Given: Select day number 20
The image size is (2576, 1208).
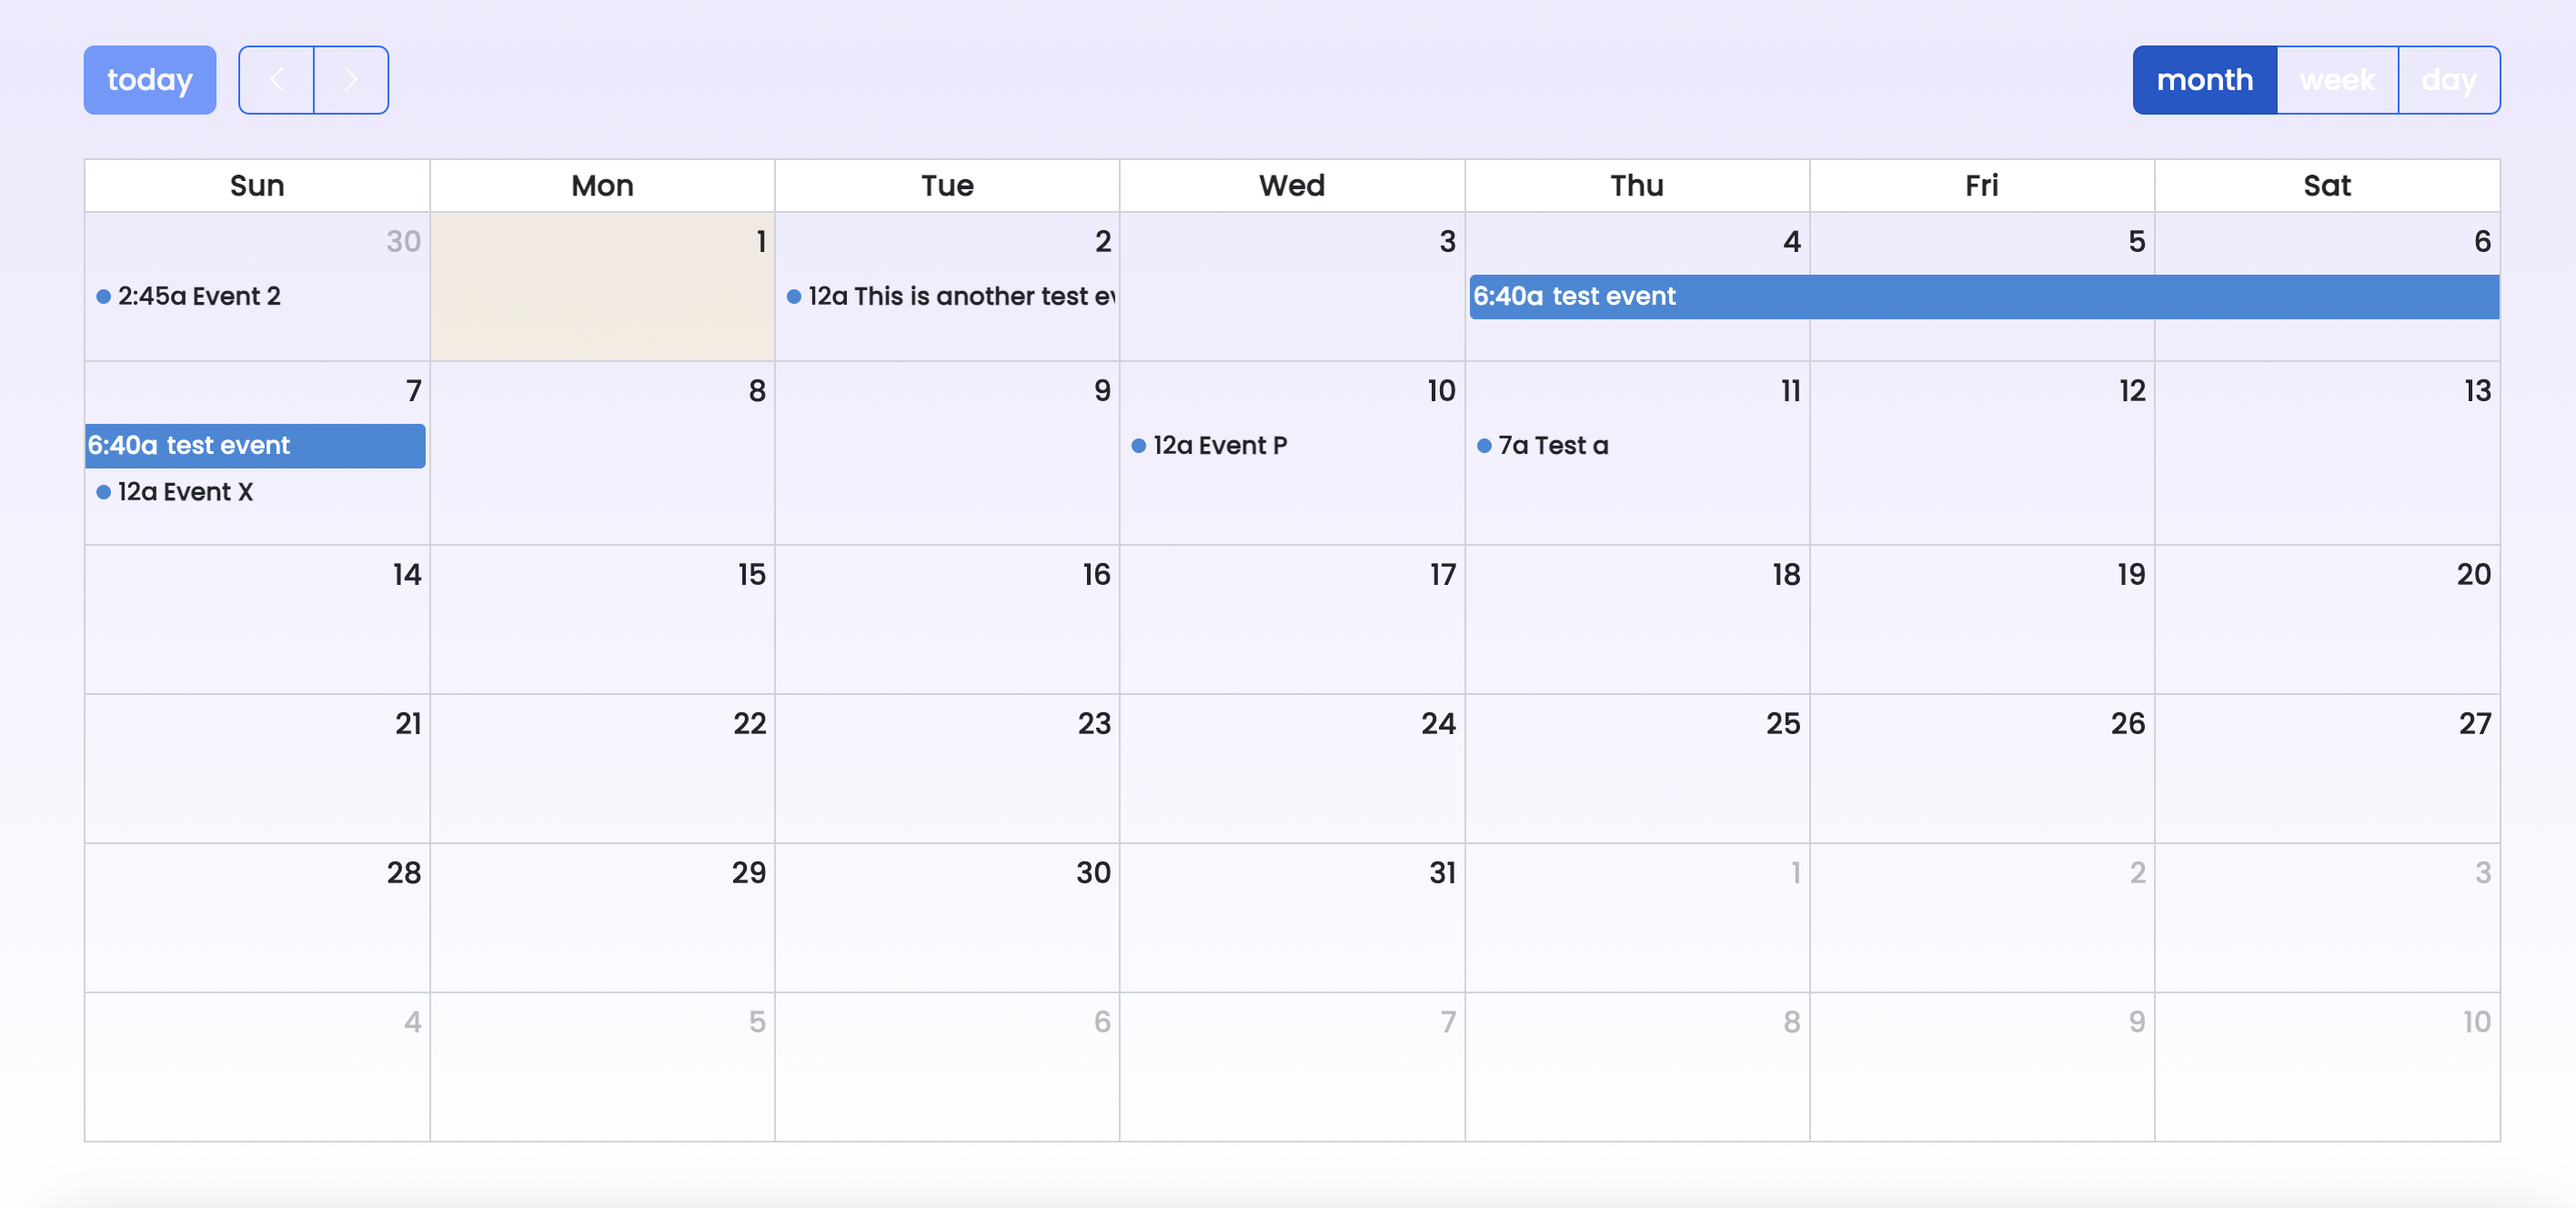Looking at the screenshot, I should (2474, 575).
